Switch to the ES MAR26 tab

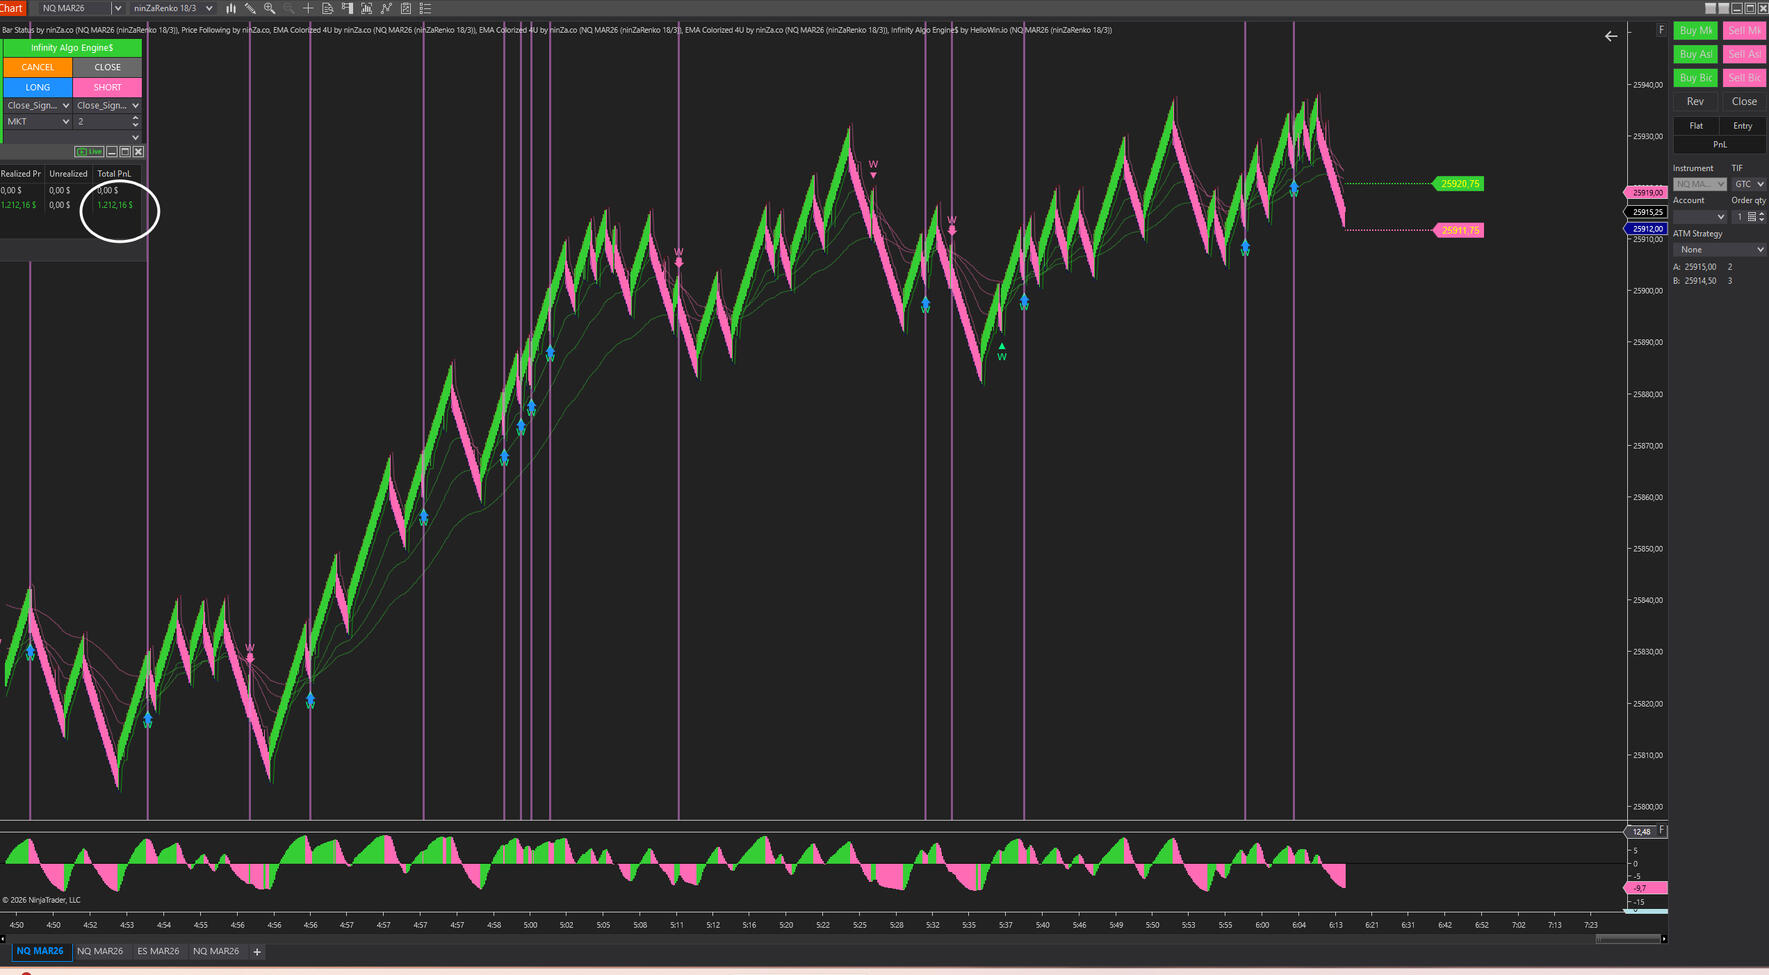pyautogui.click(x=158, y=951)
